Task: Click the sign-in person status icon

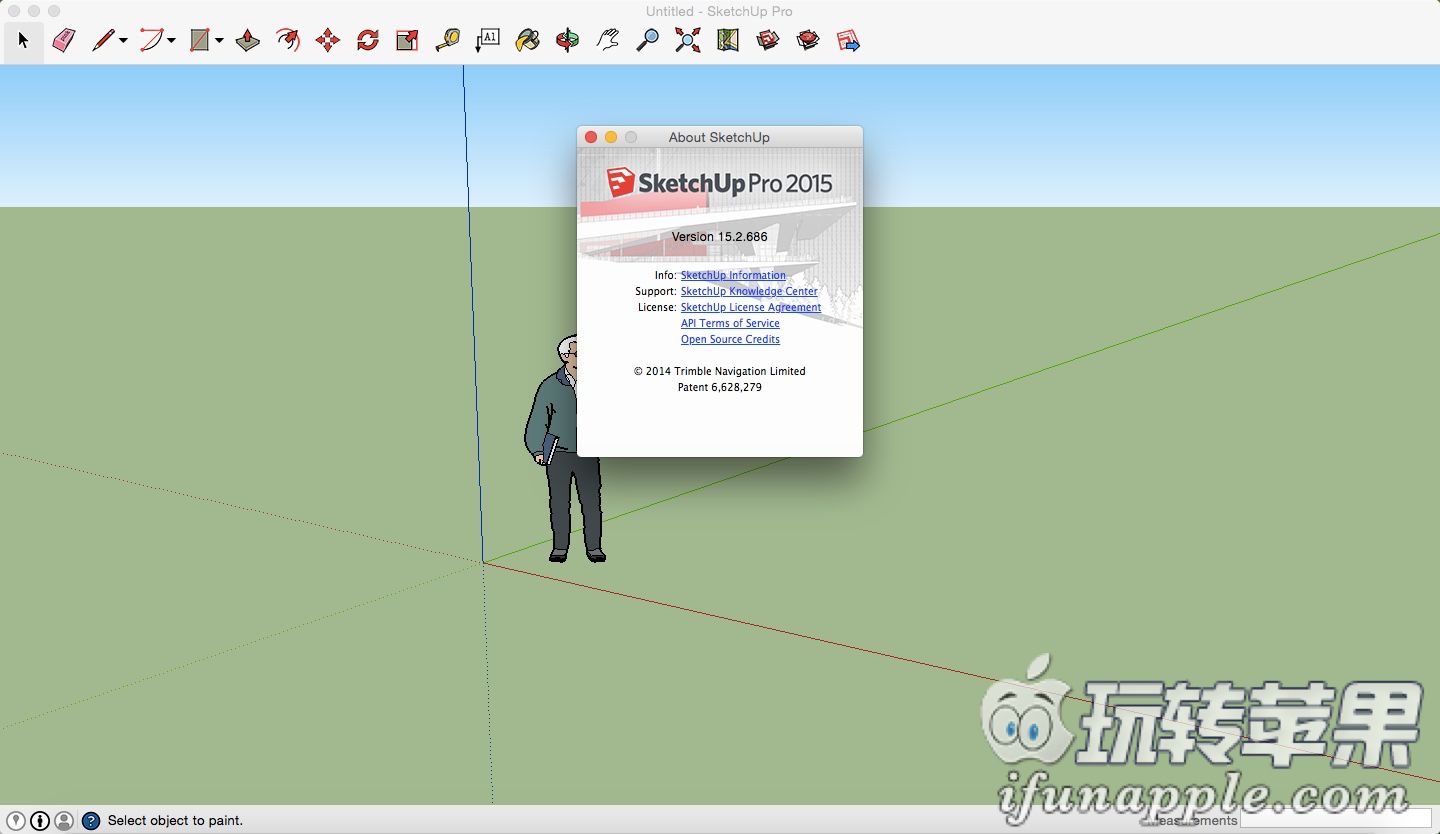Action: coord(64,821)
